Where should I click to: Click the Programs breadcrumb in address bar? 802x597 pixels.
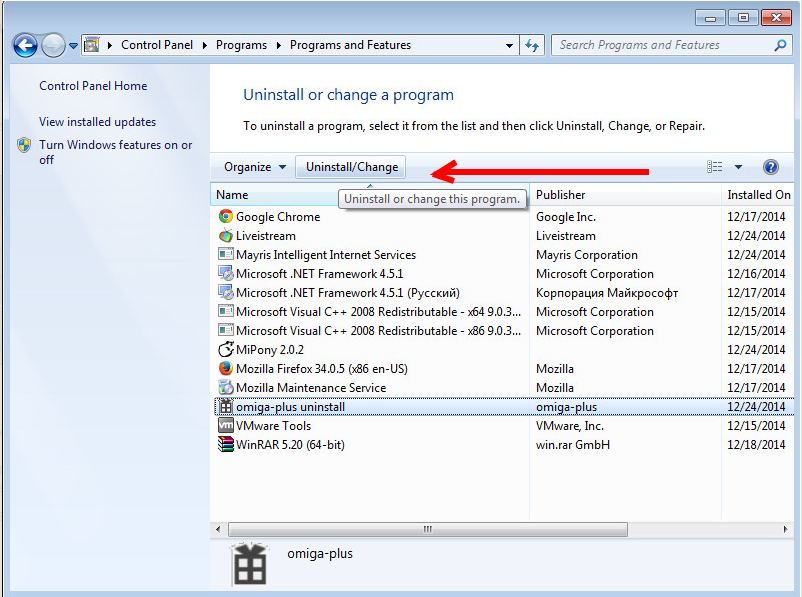coord(241,45)
